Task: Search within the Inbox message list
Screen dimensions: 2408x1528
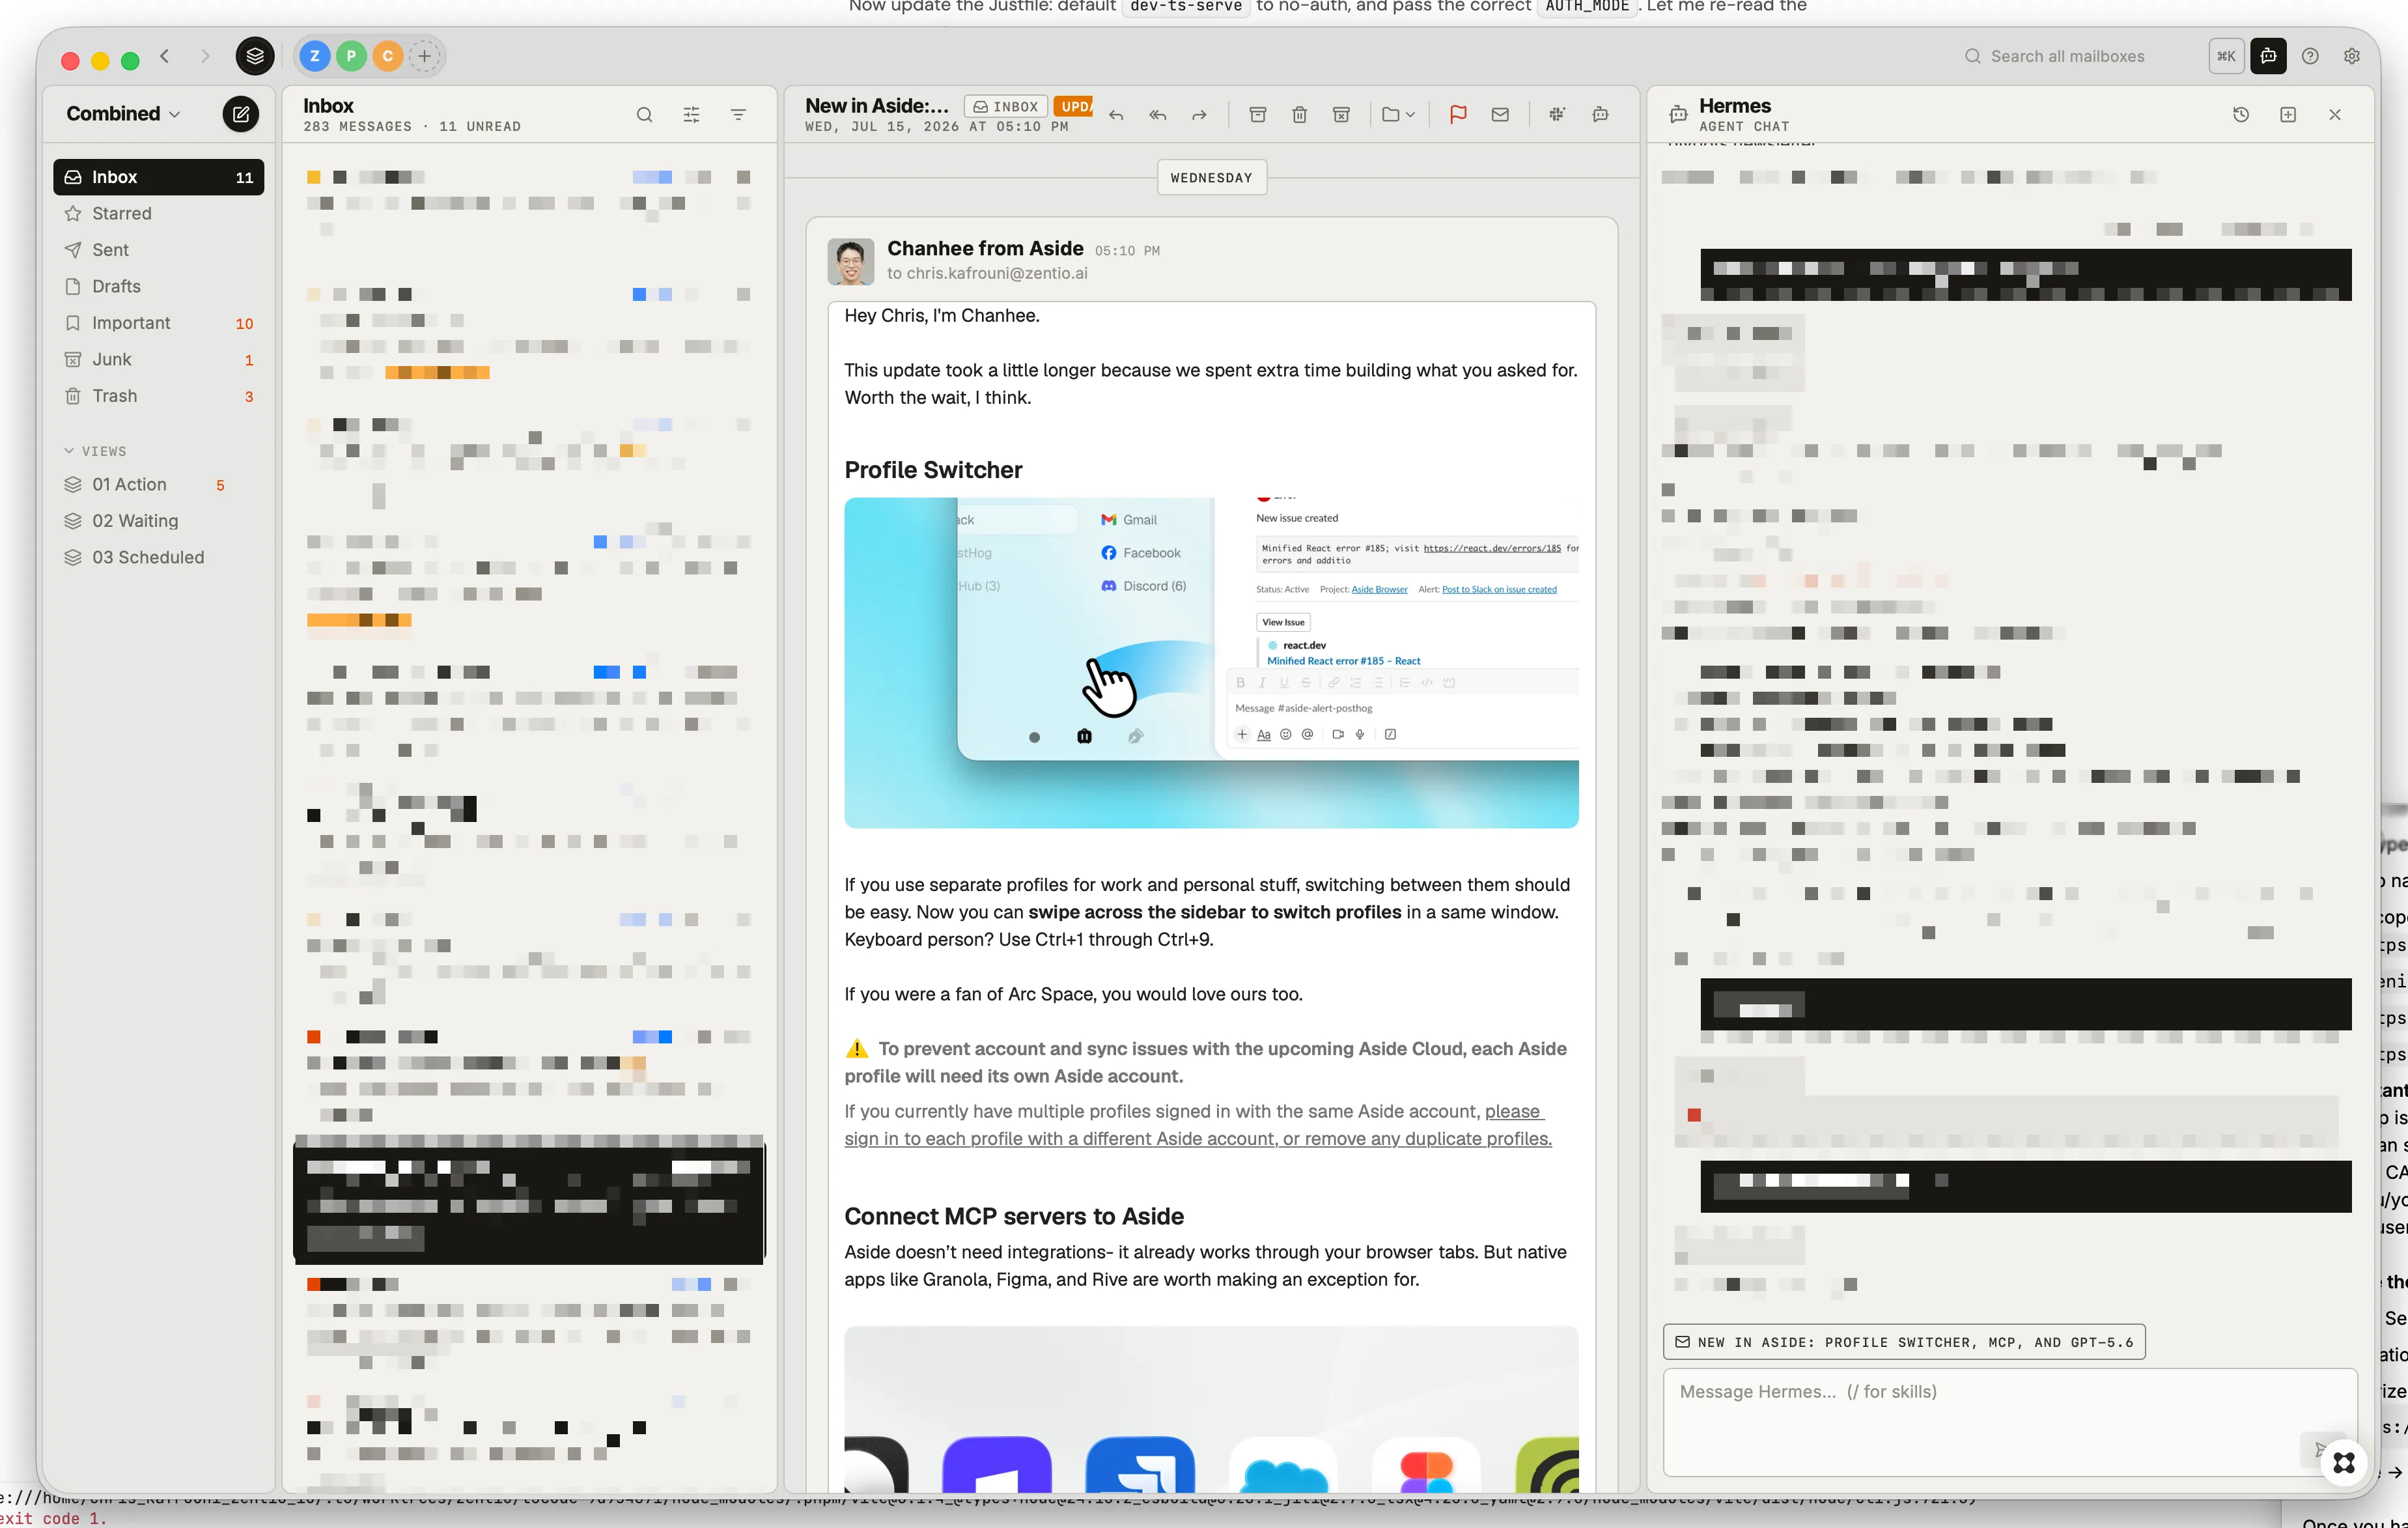Action: (644, 115)
